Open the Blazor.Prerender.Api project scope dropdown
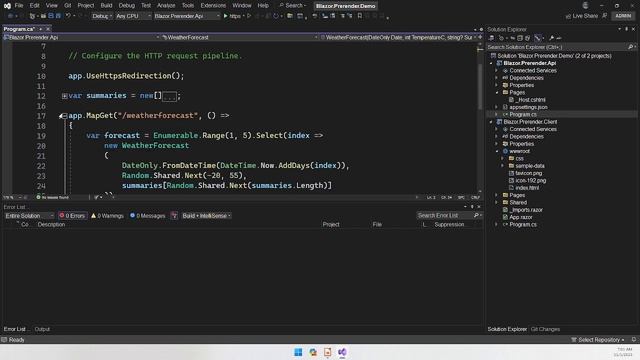 pos(81,37)
